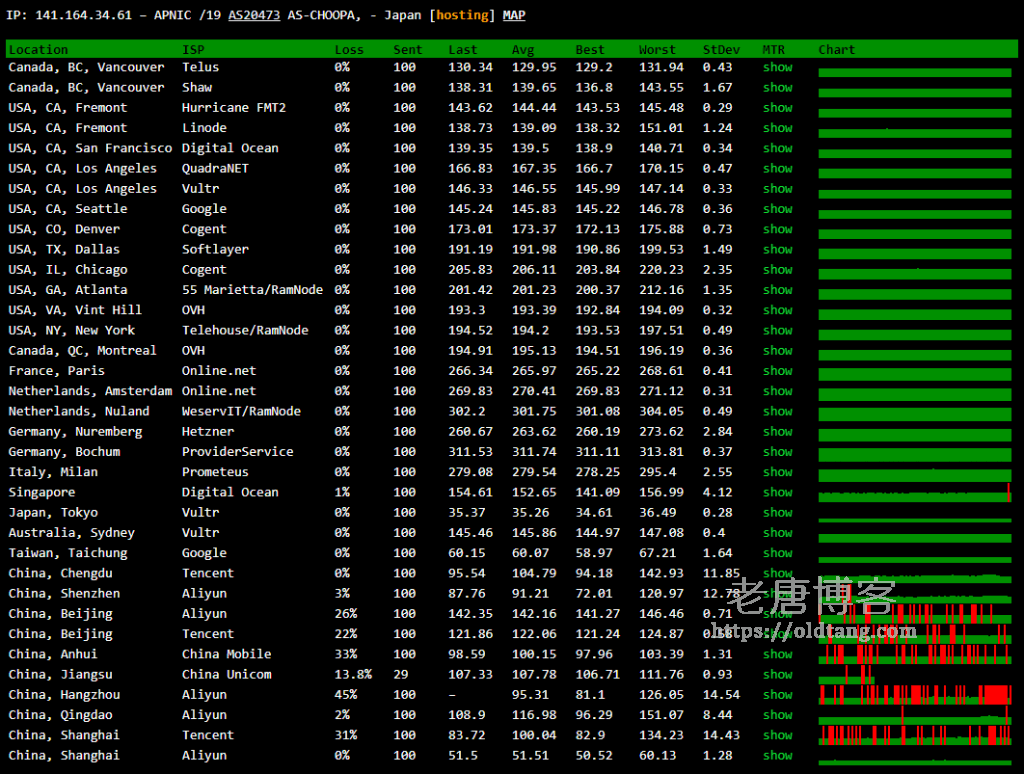Image resolution: width=1024 pixels, height=774 pixels.
Task: Click the StDev column header
Action: pos(721,50)
